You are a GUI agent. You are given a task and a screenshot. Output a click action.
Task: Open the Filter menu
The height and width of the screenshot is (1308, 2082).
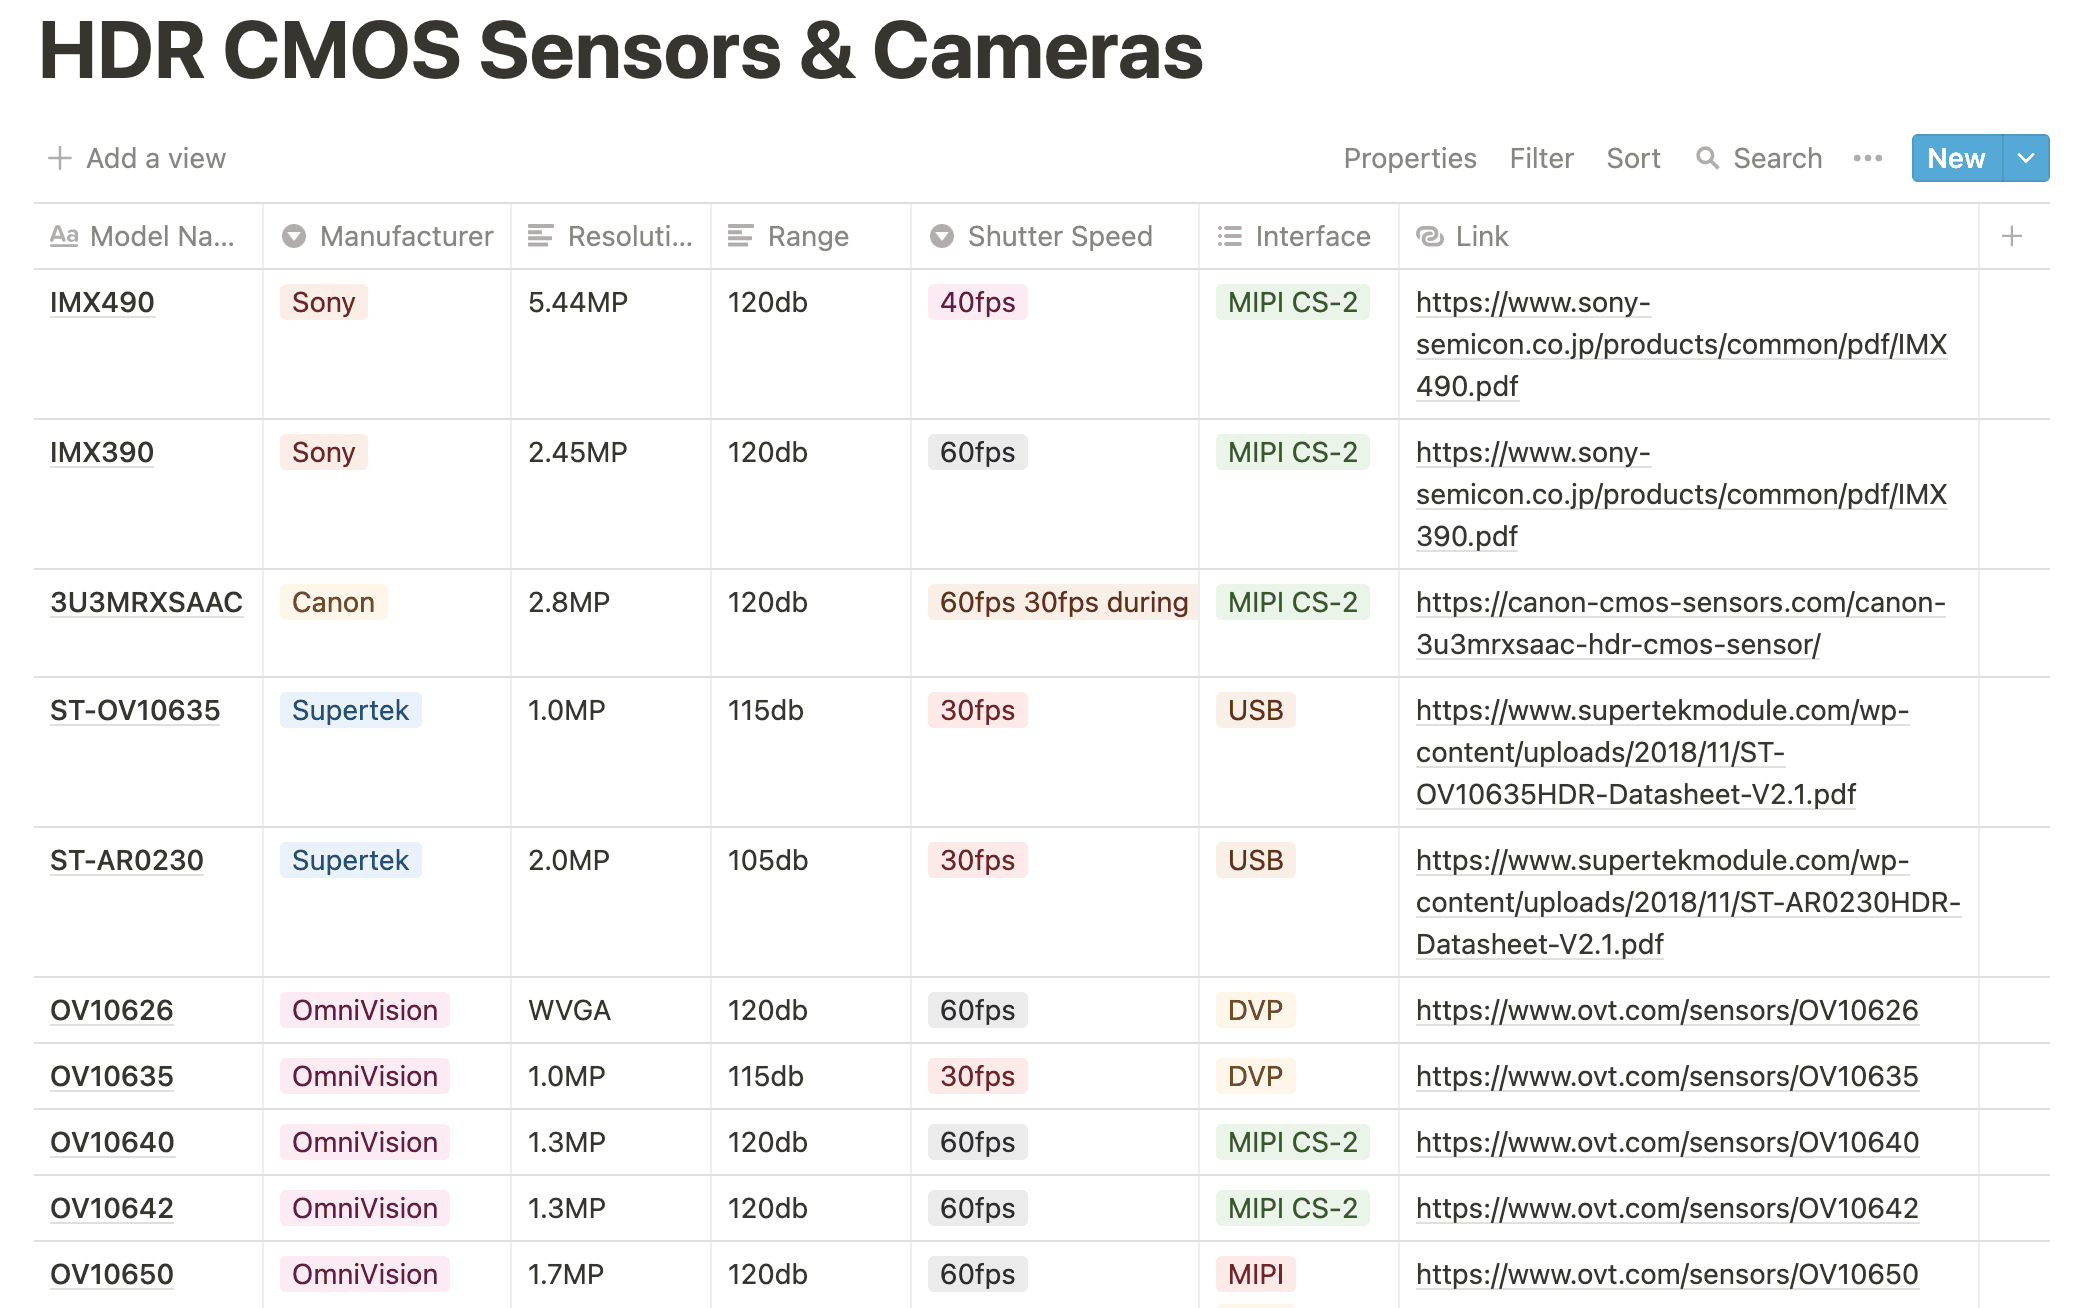coord(1541,158)
